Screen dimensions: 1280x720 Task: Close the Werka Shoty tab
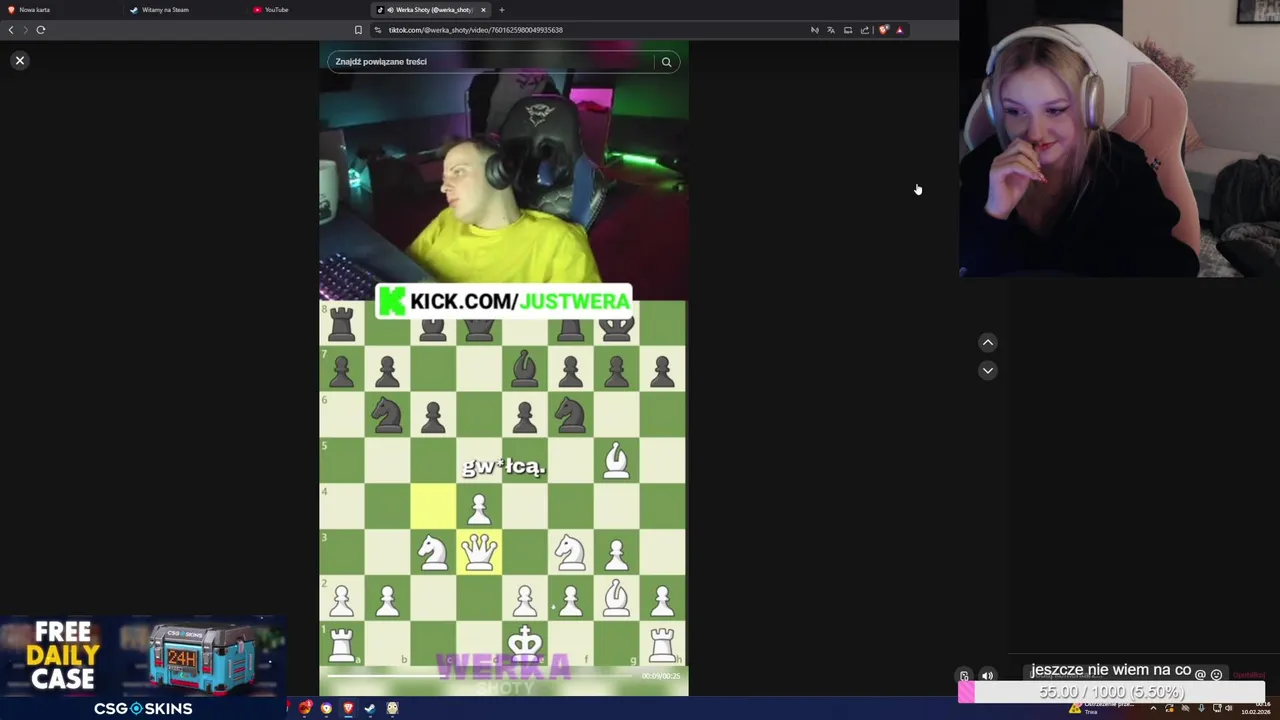[x=483, y=10]
